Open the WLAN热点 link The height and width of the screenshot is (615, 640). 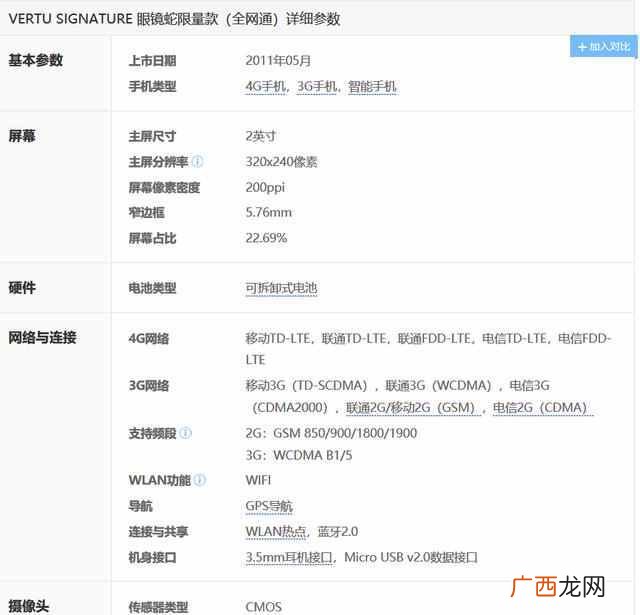276,531
